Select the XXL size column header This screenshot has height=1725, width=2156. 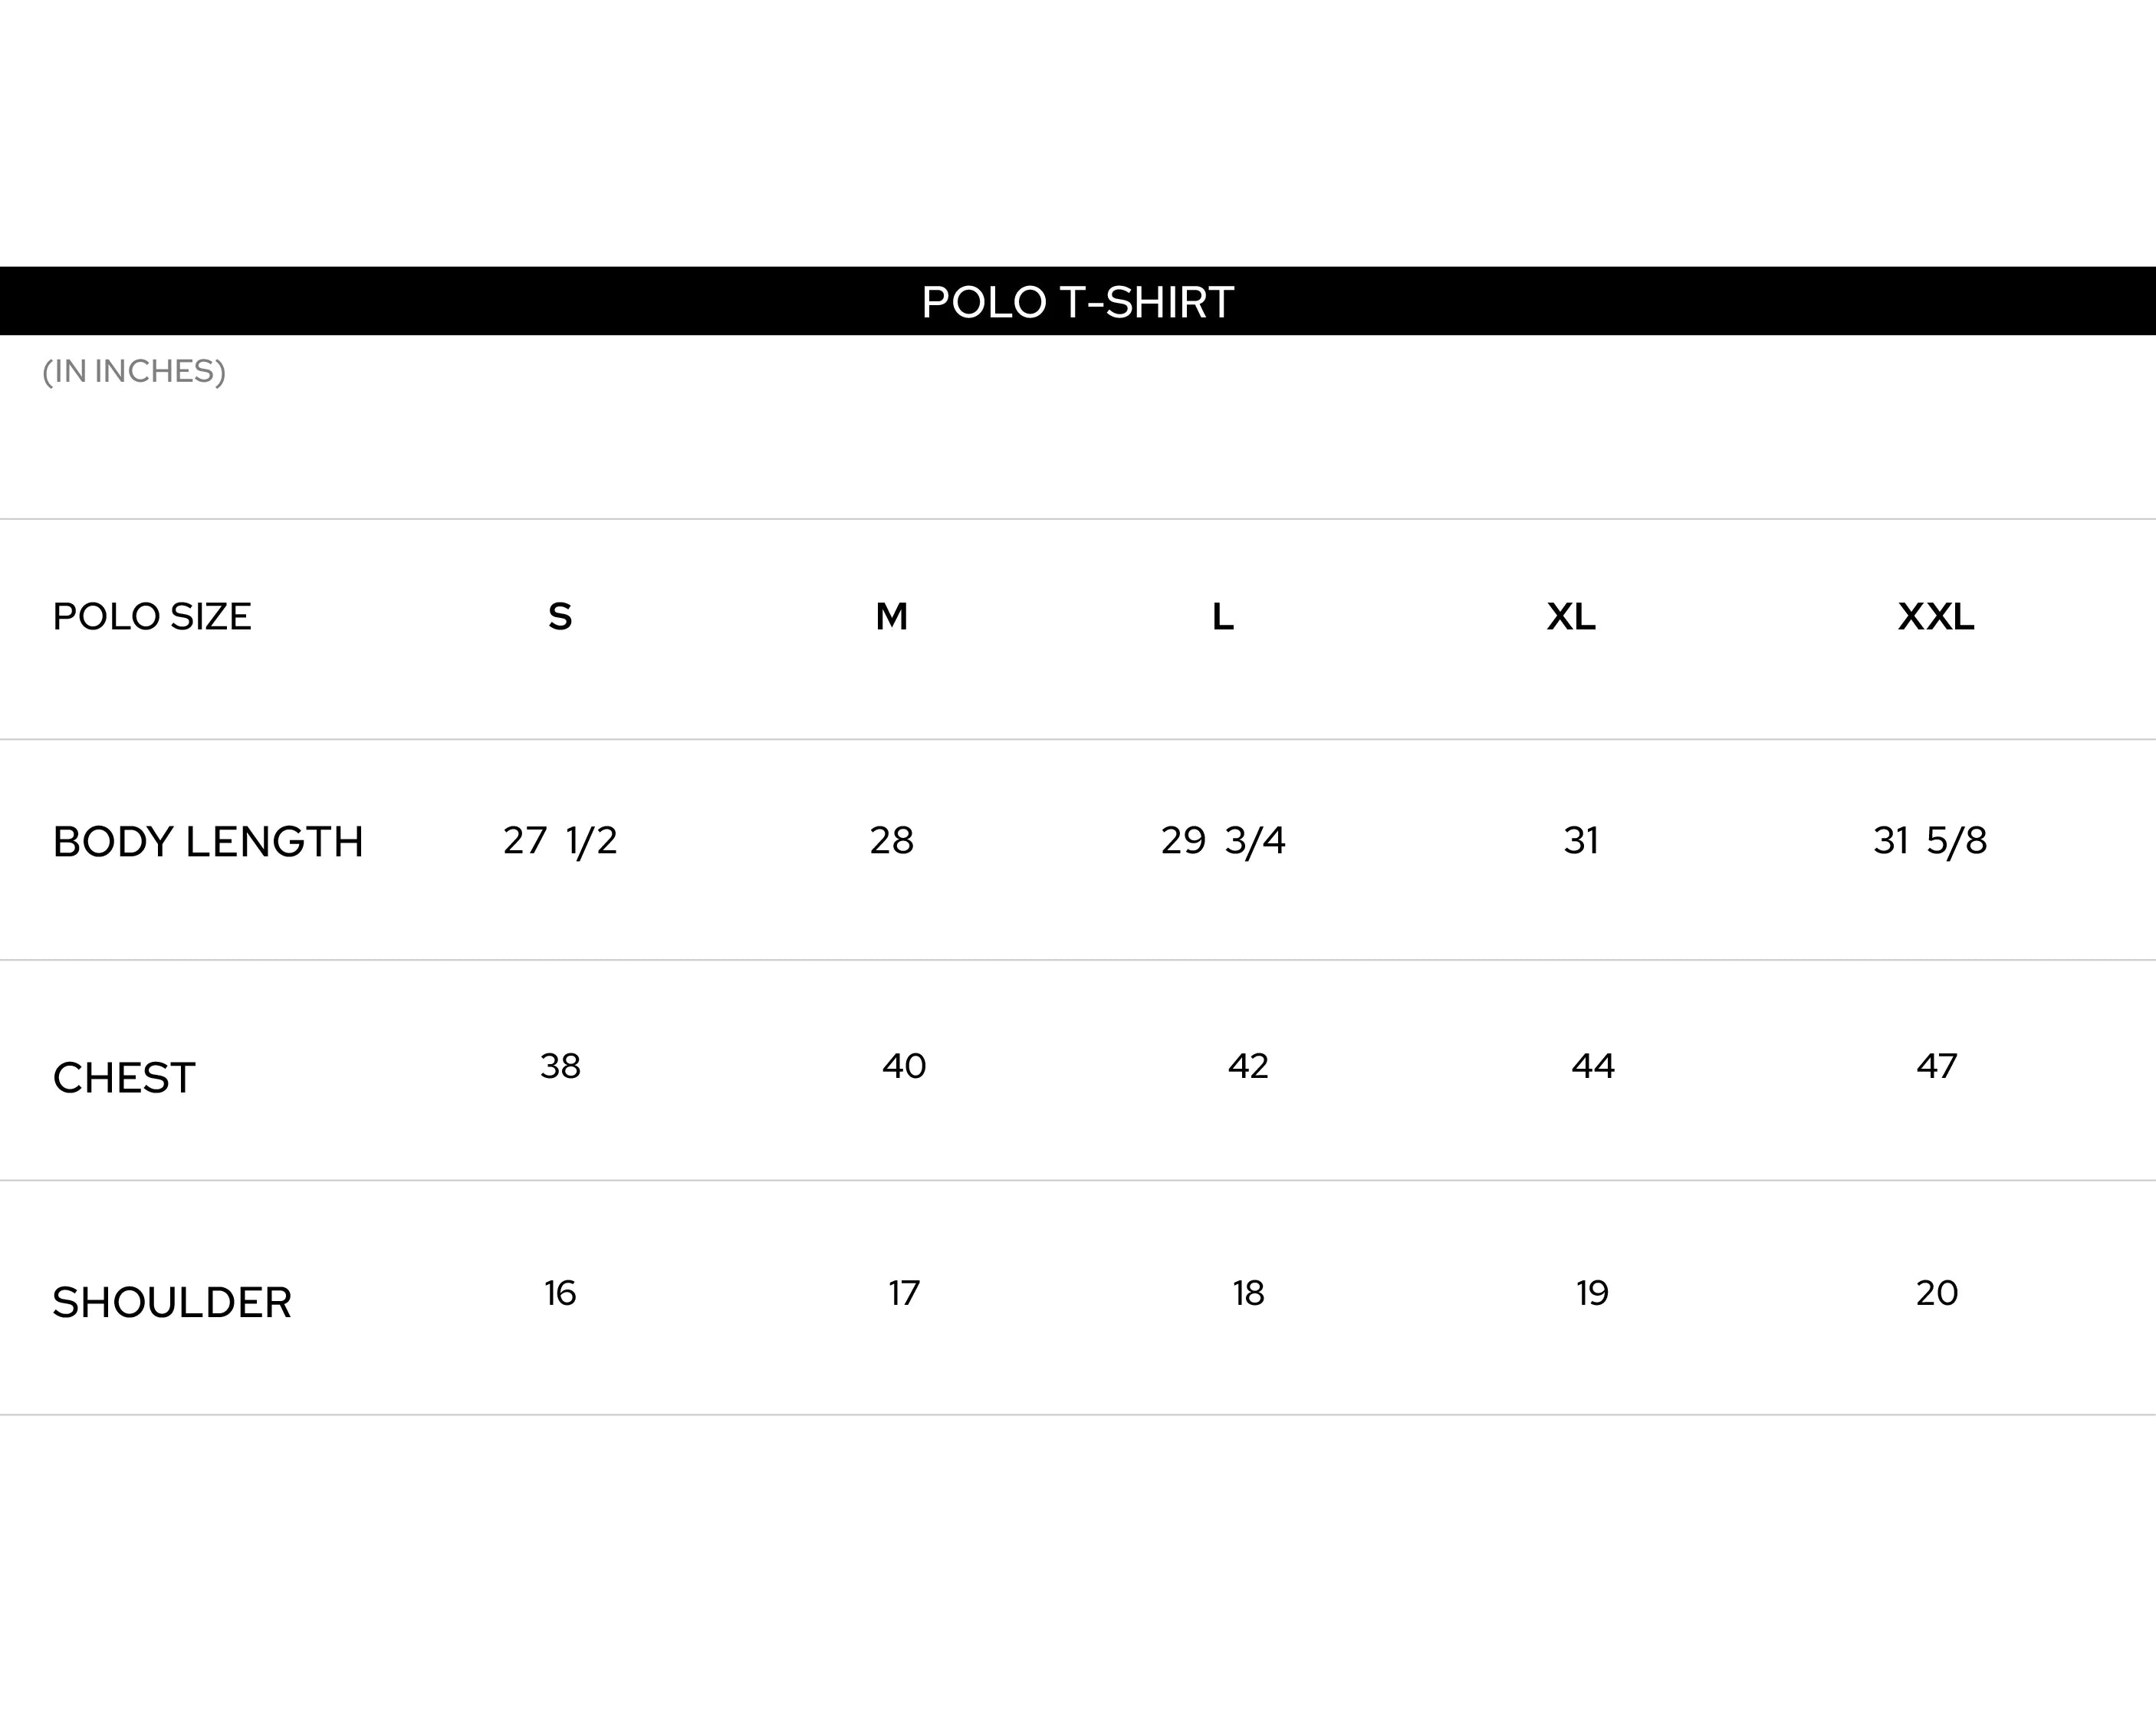[1936, 616]
